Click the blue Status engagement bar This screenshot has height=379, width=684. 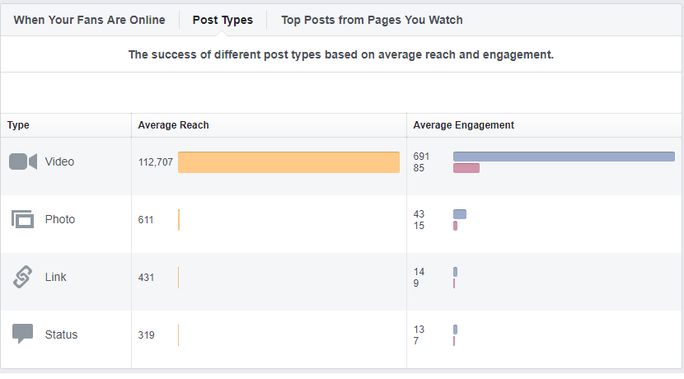pos(455,329)
